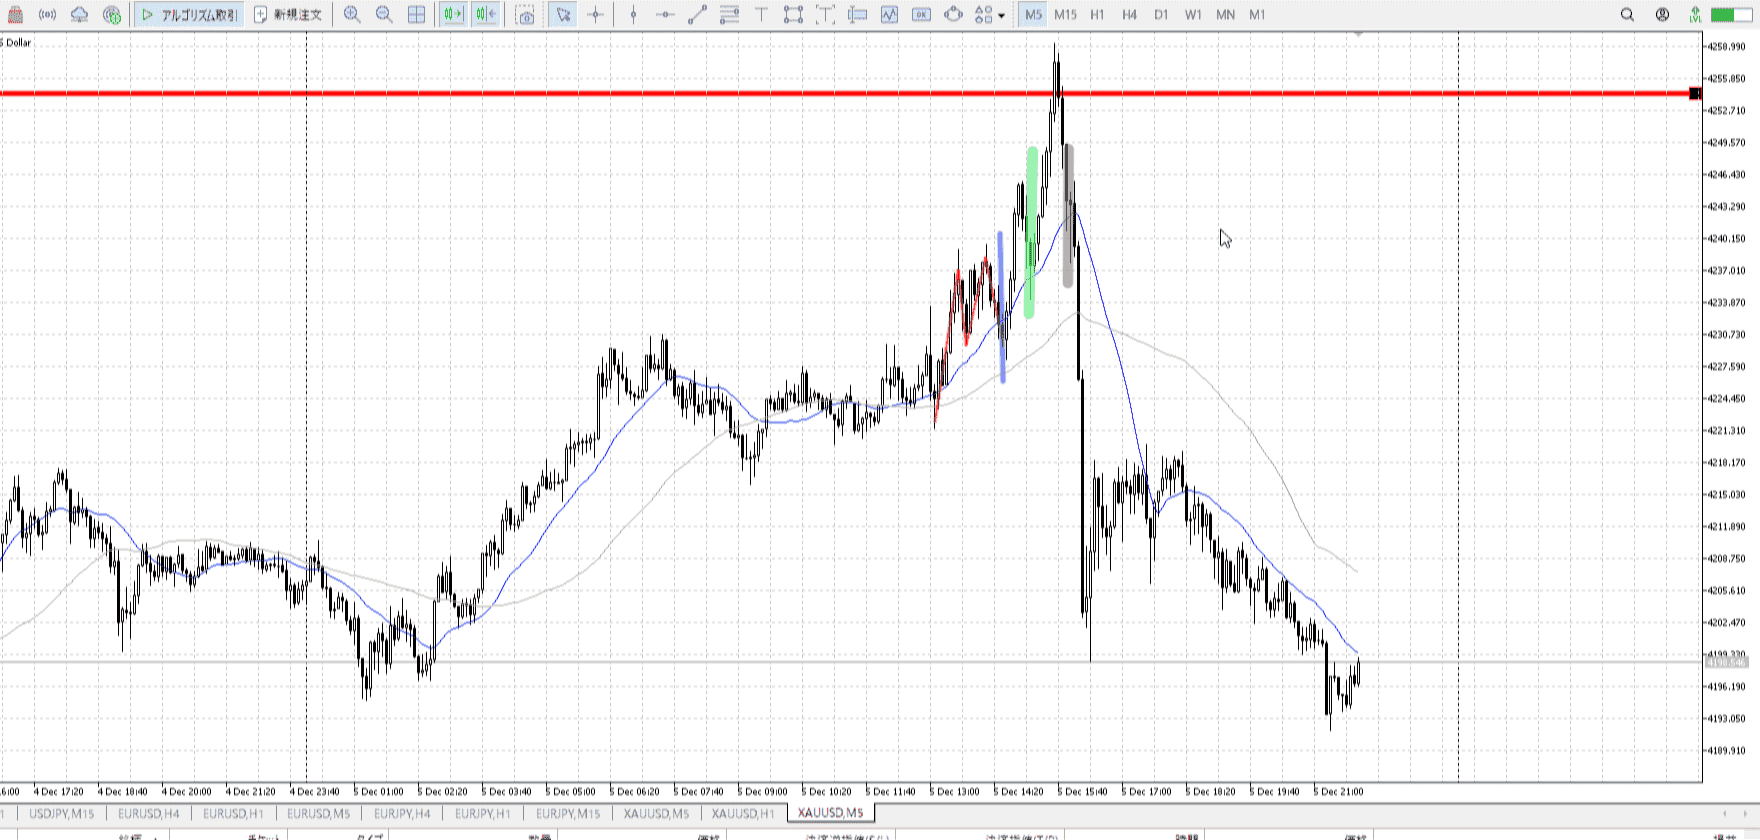Open the search magnifier in toolbar
This screenshot has height=840, width=1760.
pos(1627,15)
